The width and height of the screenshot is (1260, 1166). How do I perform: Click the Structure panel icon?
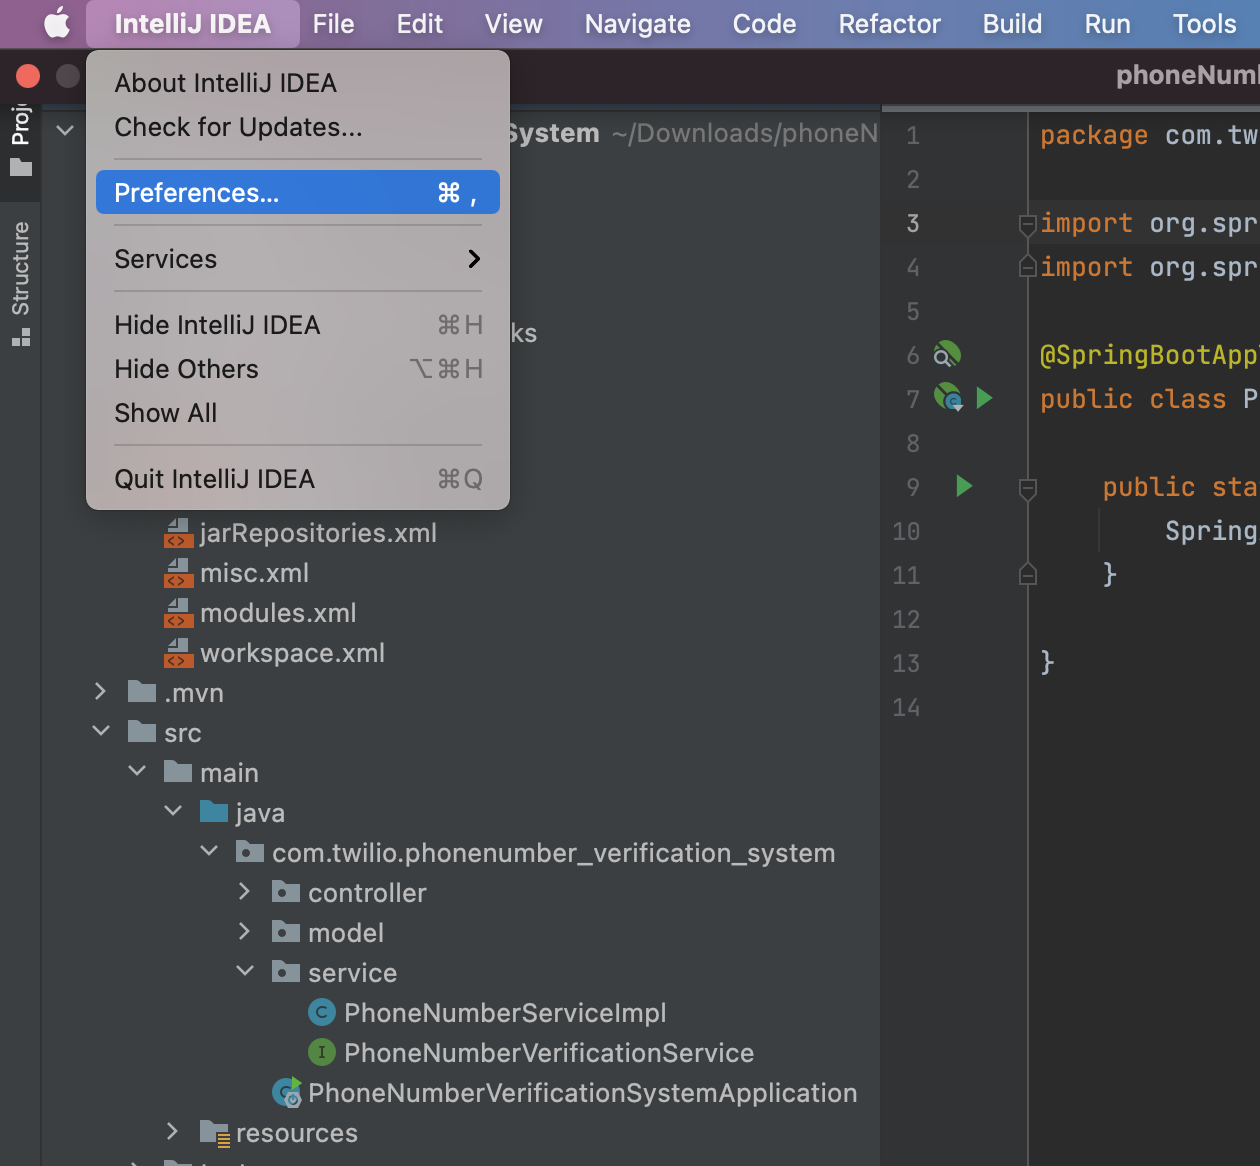coord(21,338)
